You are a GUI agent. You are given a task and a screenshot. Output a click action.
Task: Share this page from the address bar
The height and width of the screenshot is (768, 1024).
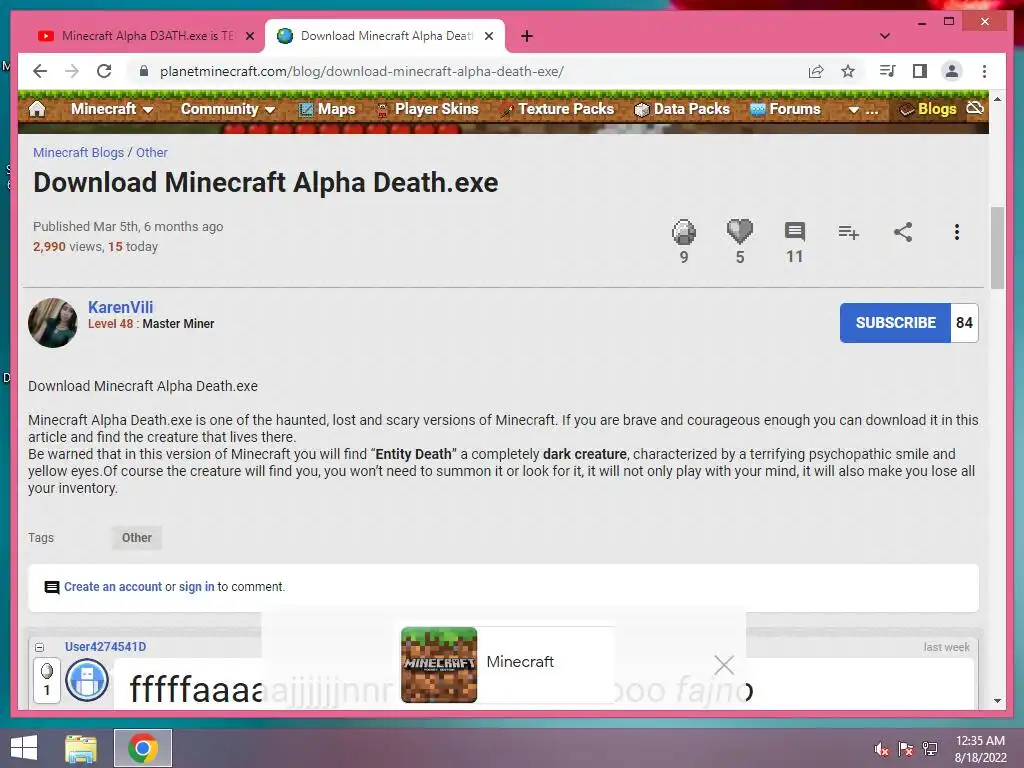coord(816,71)
